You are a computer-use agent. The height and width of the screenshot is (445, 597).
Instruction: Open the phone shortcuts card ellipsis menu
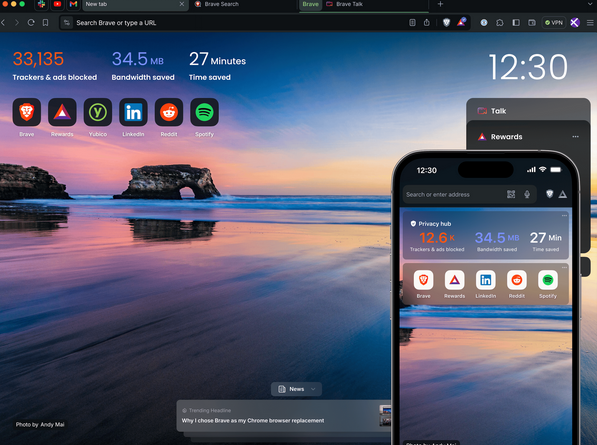point(564,268)
